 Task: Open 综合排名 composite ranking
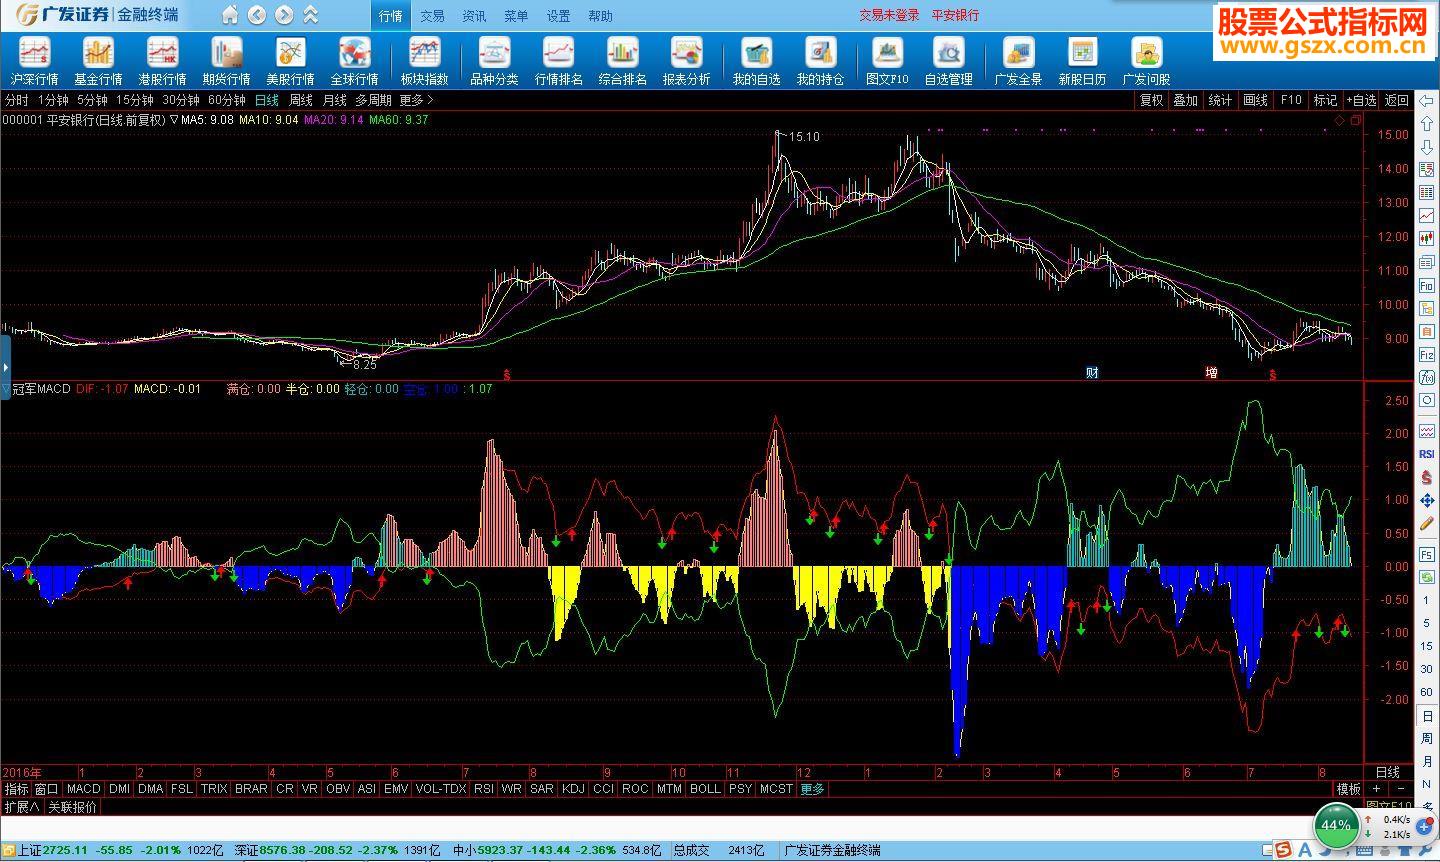[622, 61]
